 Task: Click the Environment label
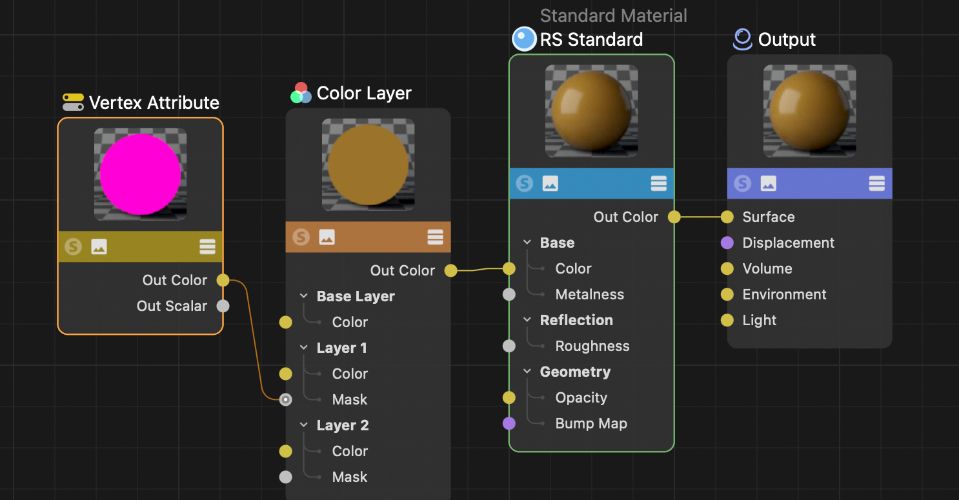(x=784, y=295)
